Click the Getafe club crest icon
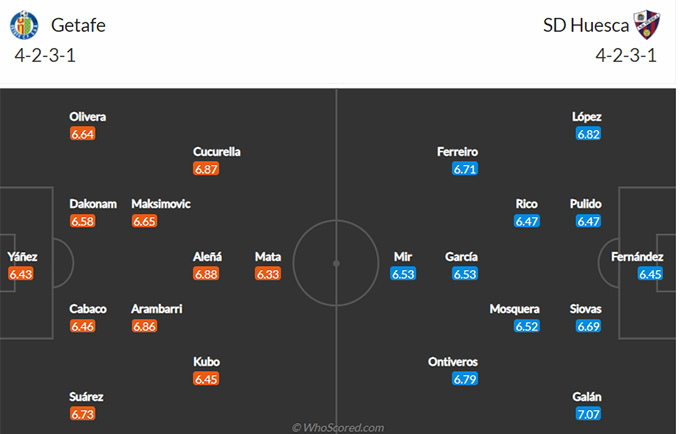 click(x=24, y=25)
